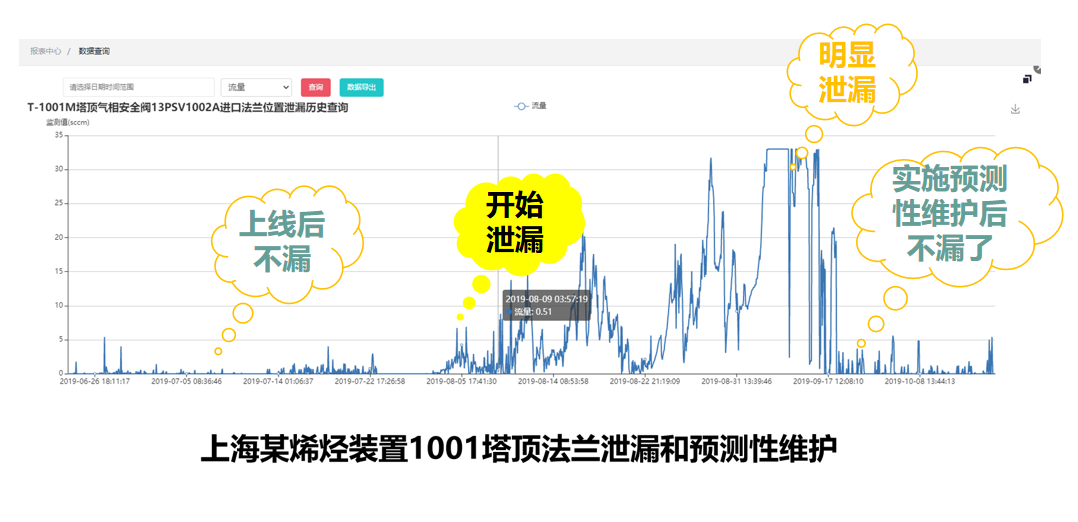The width and height of the screenshot is (1078, 522).
Task: Click the 明显泄漏 cloud callout
Action: point(848,72)
